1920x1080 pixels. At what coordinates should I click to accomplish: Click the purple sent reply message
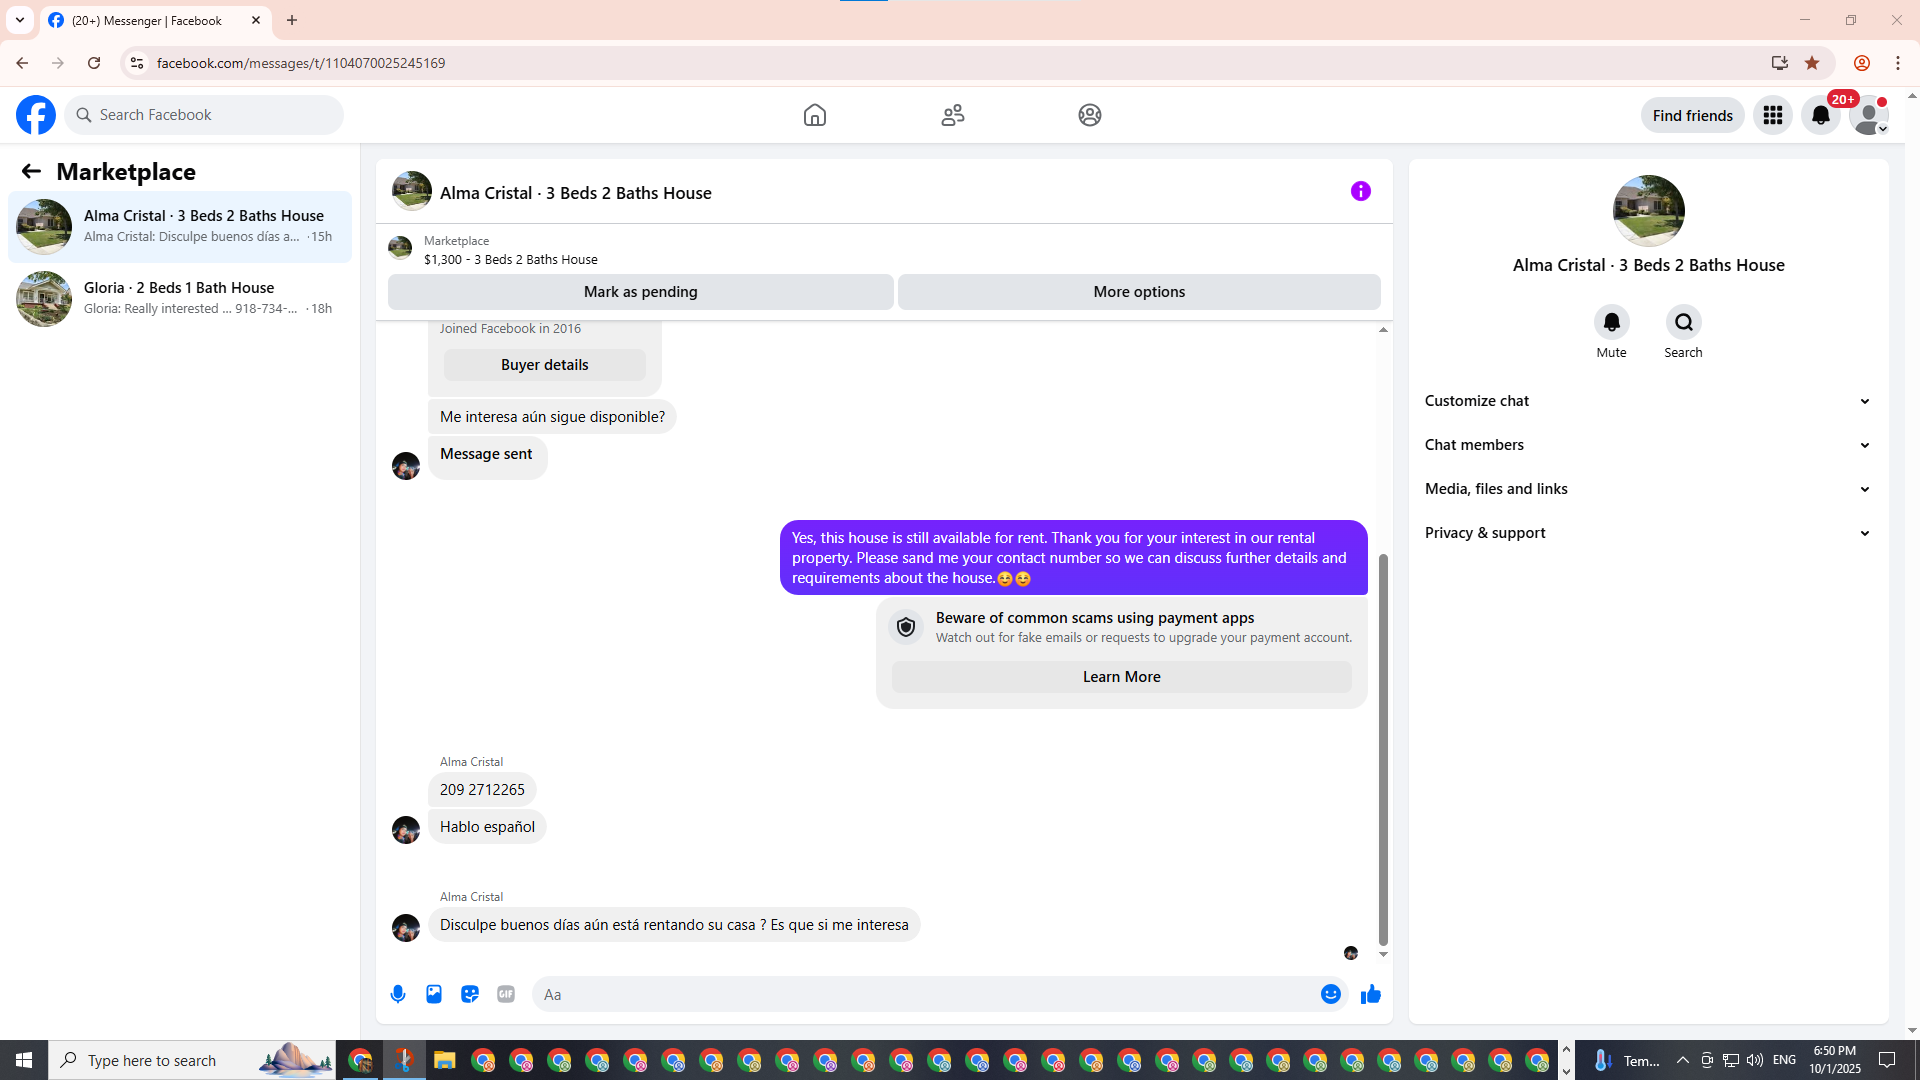tap(1074, 558)
